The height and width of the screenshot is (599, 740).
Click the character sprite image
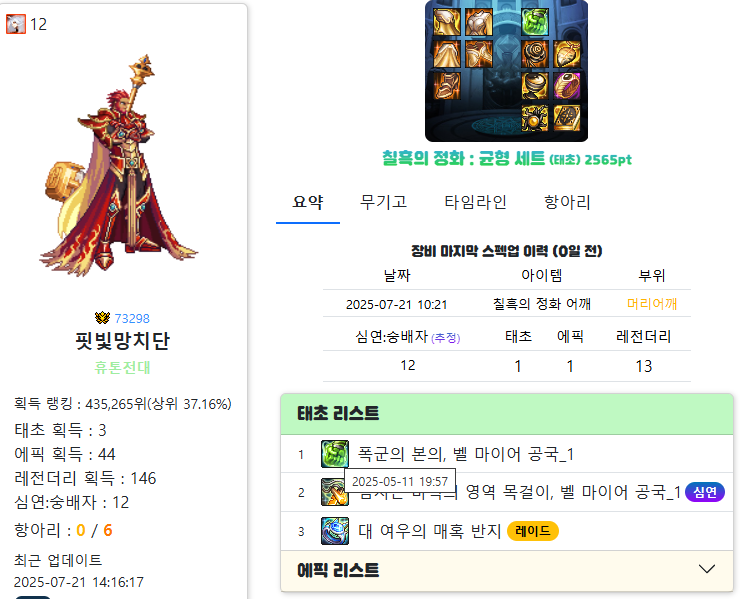coord(118,165)
